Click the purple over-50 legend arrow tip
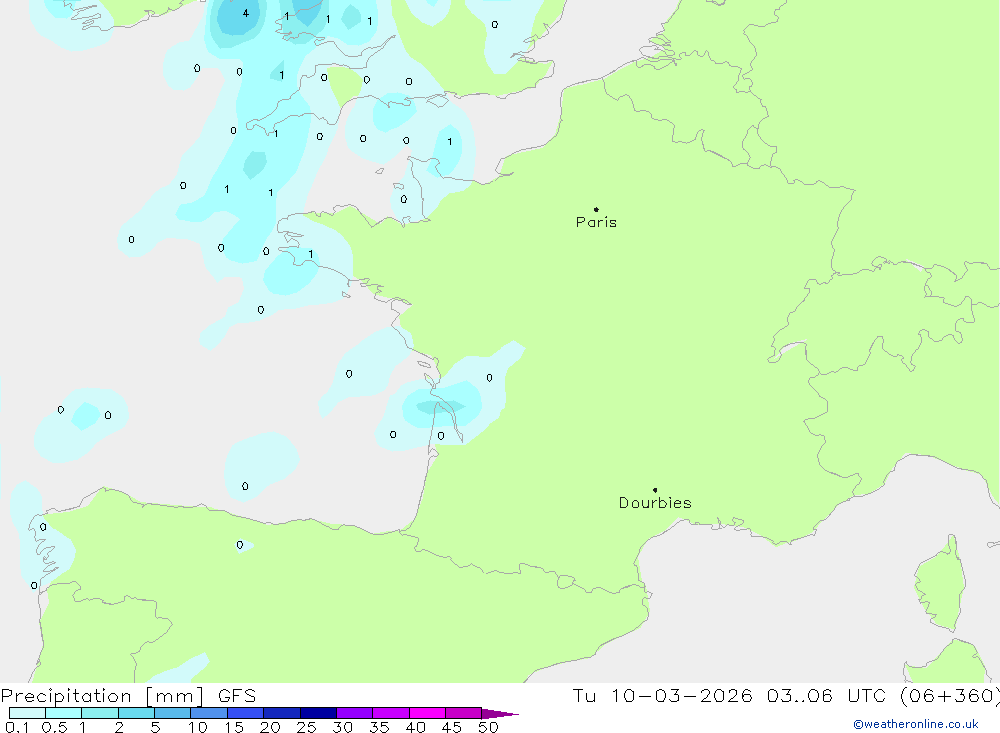This screenshot has width=1000, height=733. [501, 714]
